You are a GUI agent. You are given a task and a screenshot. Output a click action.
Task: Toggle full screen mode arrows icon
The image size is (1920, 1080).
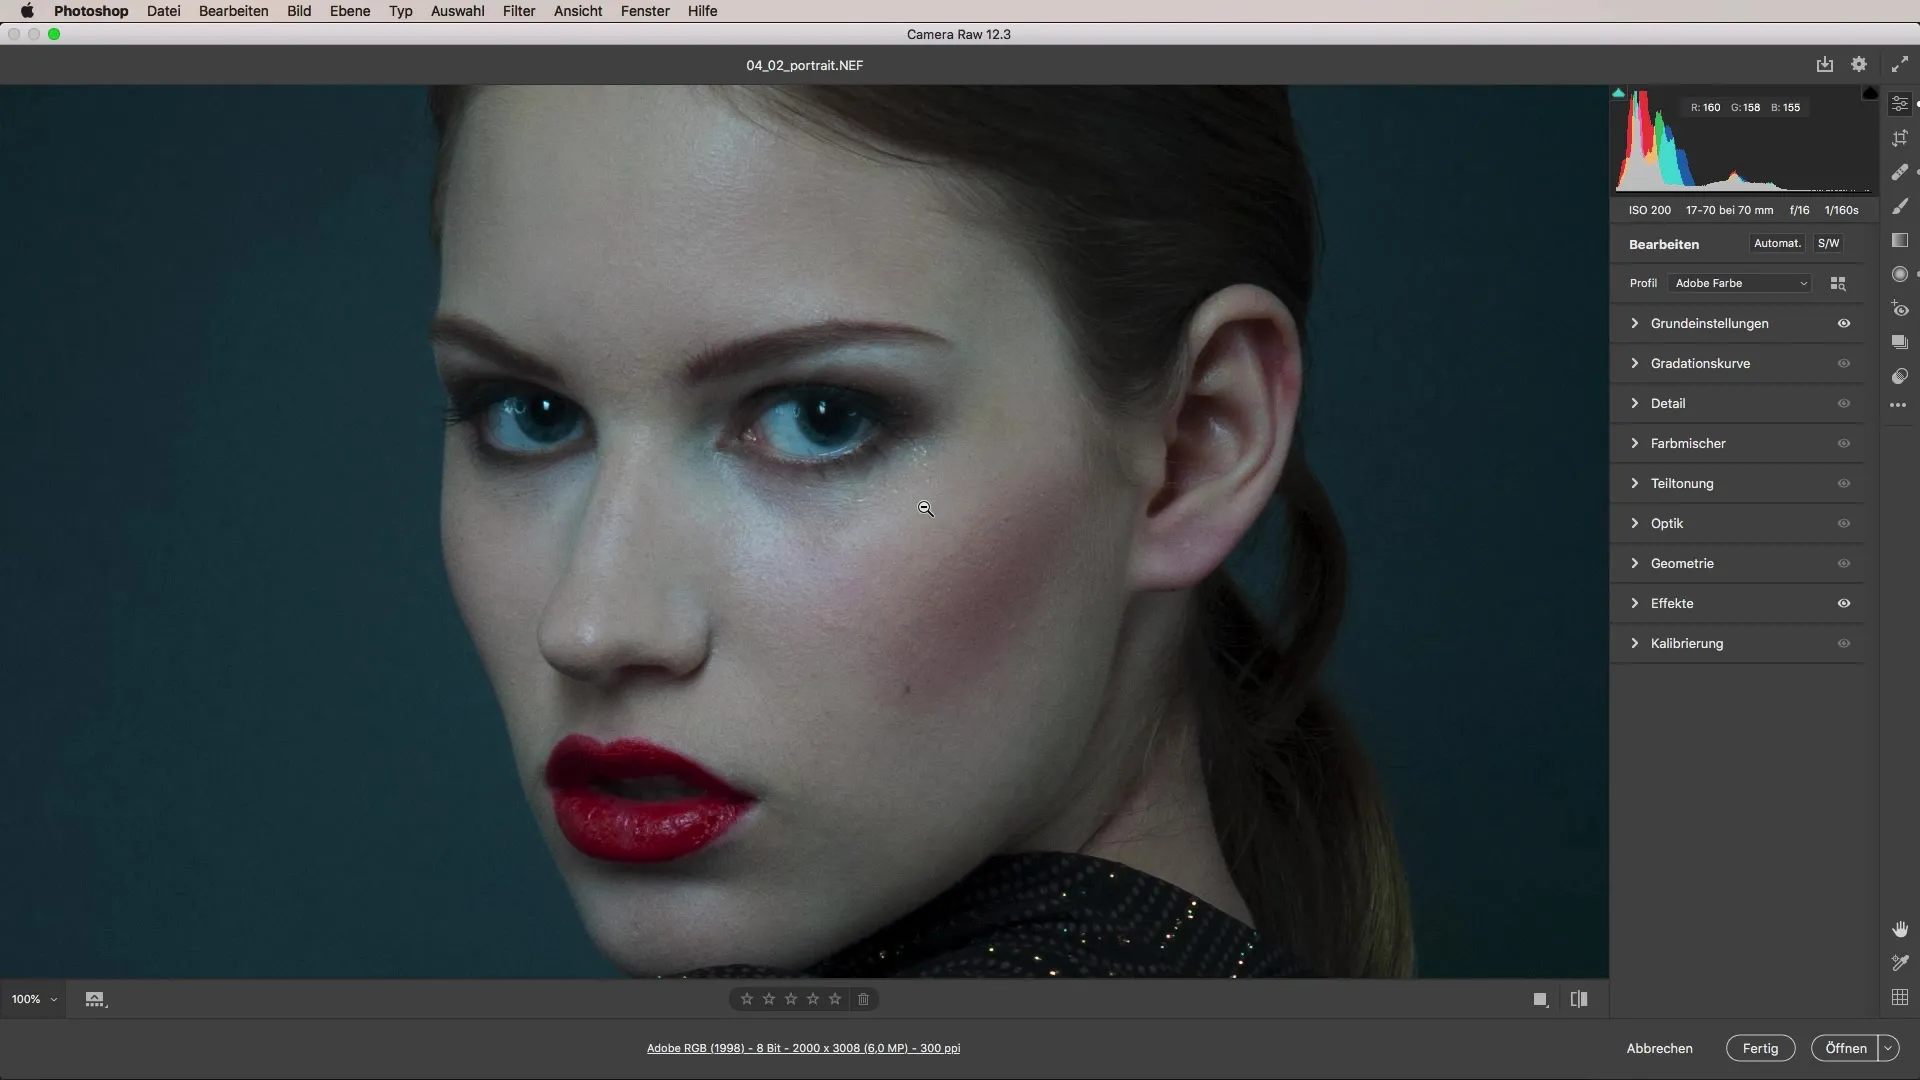click(1900, 64)
